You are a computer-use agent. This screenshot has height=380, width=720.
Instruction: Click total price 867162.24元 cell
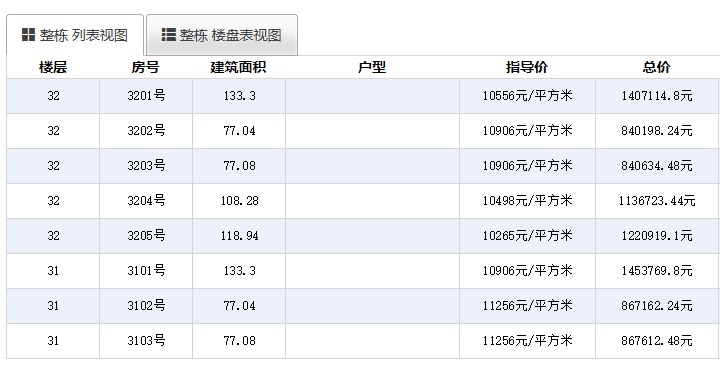657,306
